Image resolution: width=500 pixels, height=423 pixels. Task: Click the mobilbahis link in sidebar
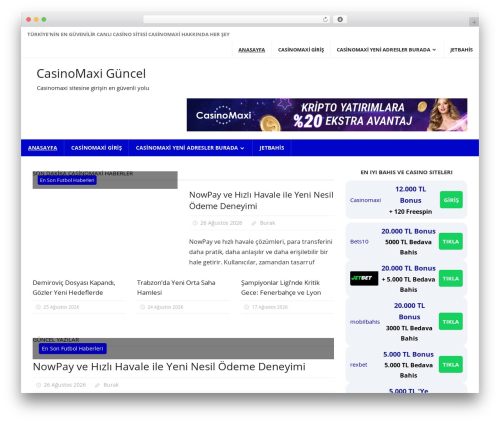coord(365,322)
